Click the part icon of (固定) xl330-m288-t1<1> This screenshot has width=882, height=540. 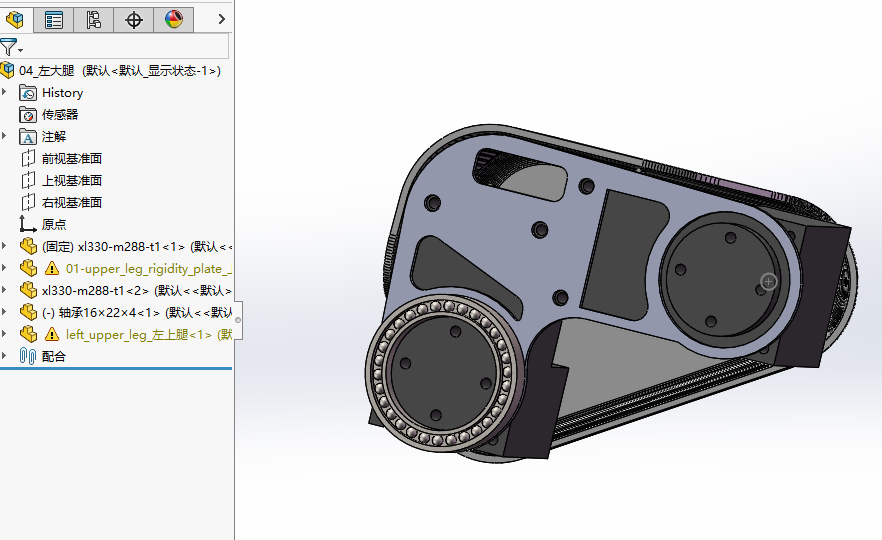click(x=28, y=246)
